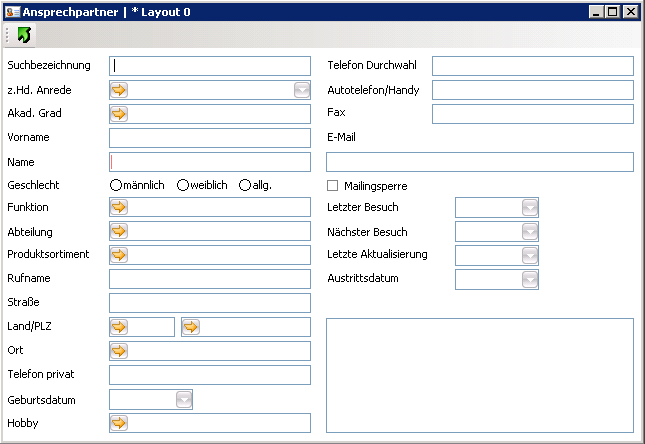Open the Austrittsdatum dropdown
This screenshot has height=444, width=645.
[x=530, y=280]
